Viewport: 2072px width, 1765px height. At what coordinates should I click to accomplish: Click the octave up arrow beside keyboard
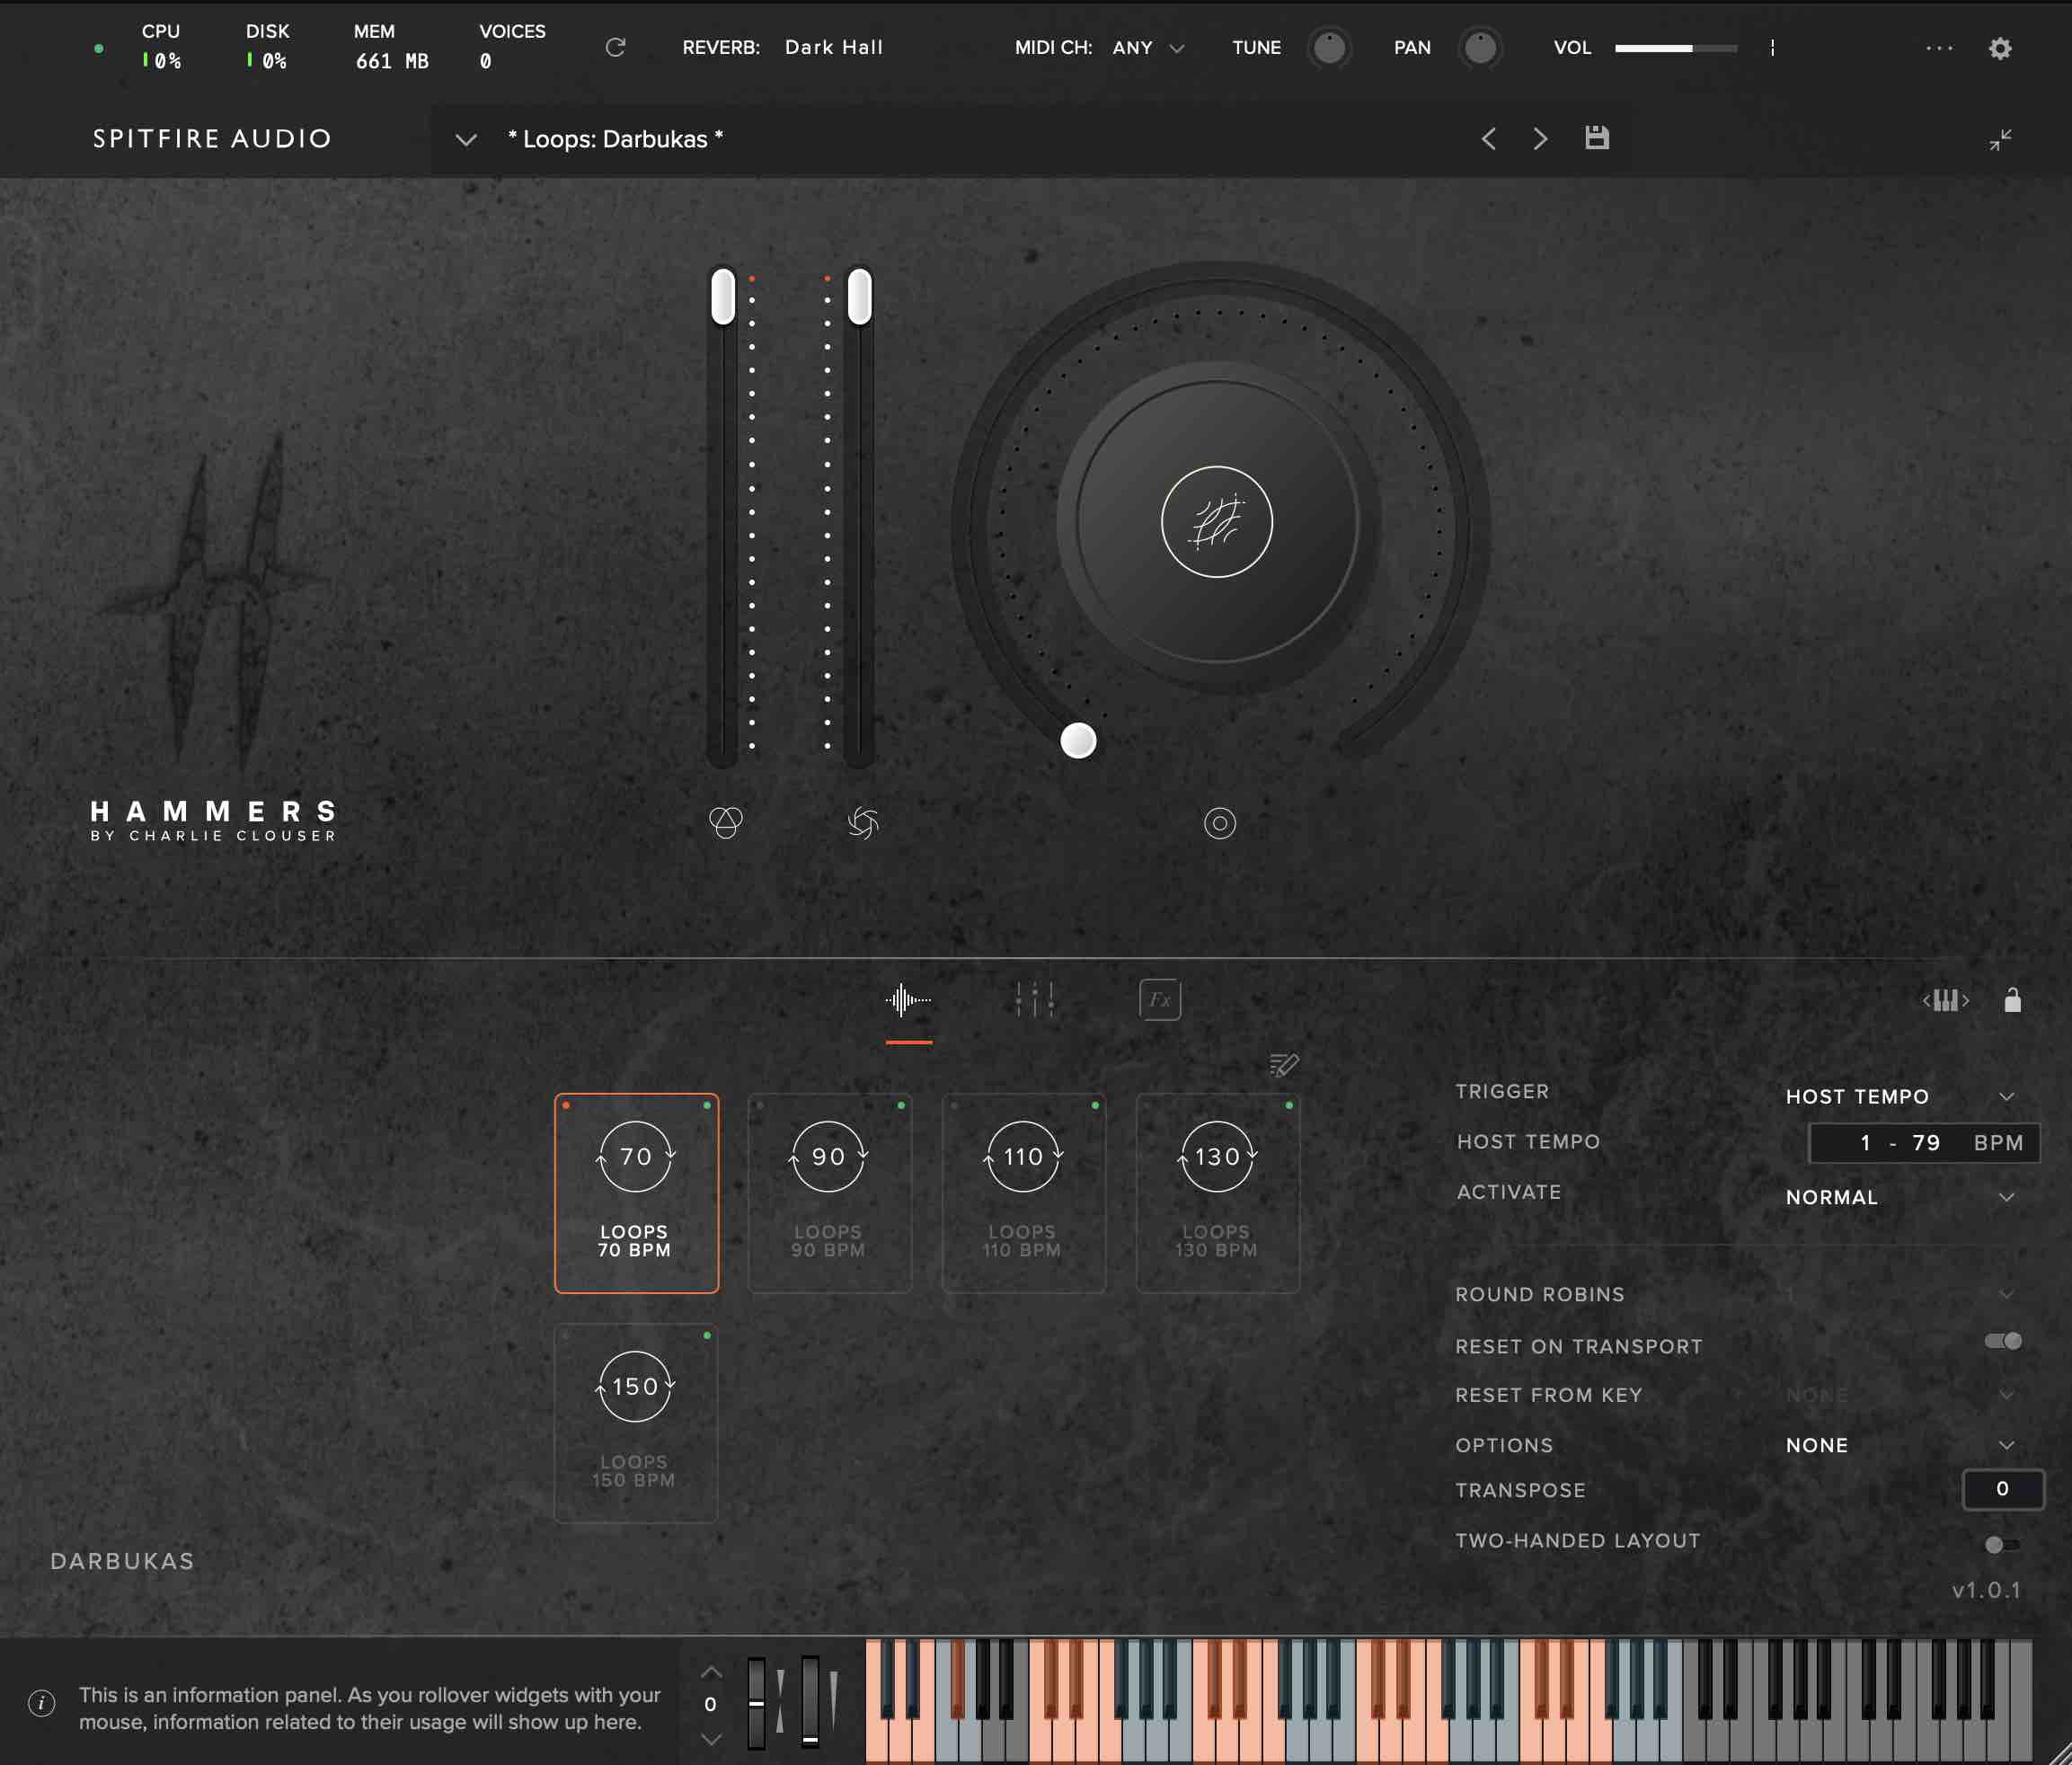click(x=710, y=1672)
